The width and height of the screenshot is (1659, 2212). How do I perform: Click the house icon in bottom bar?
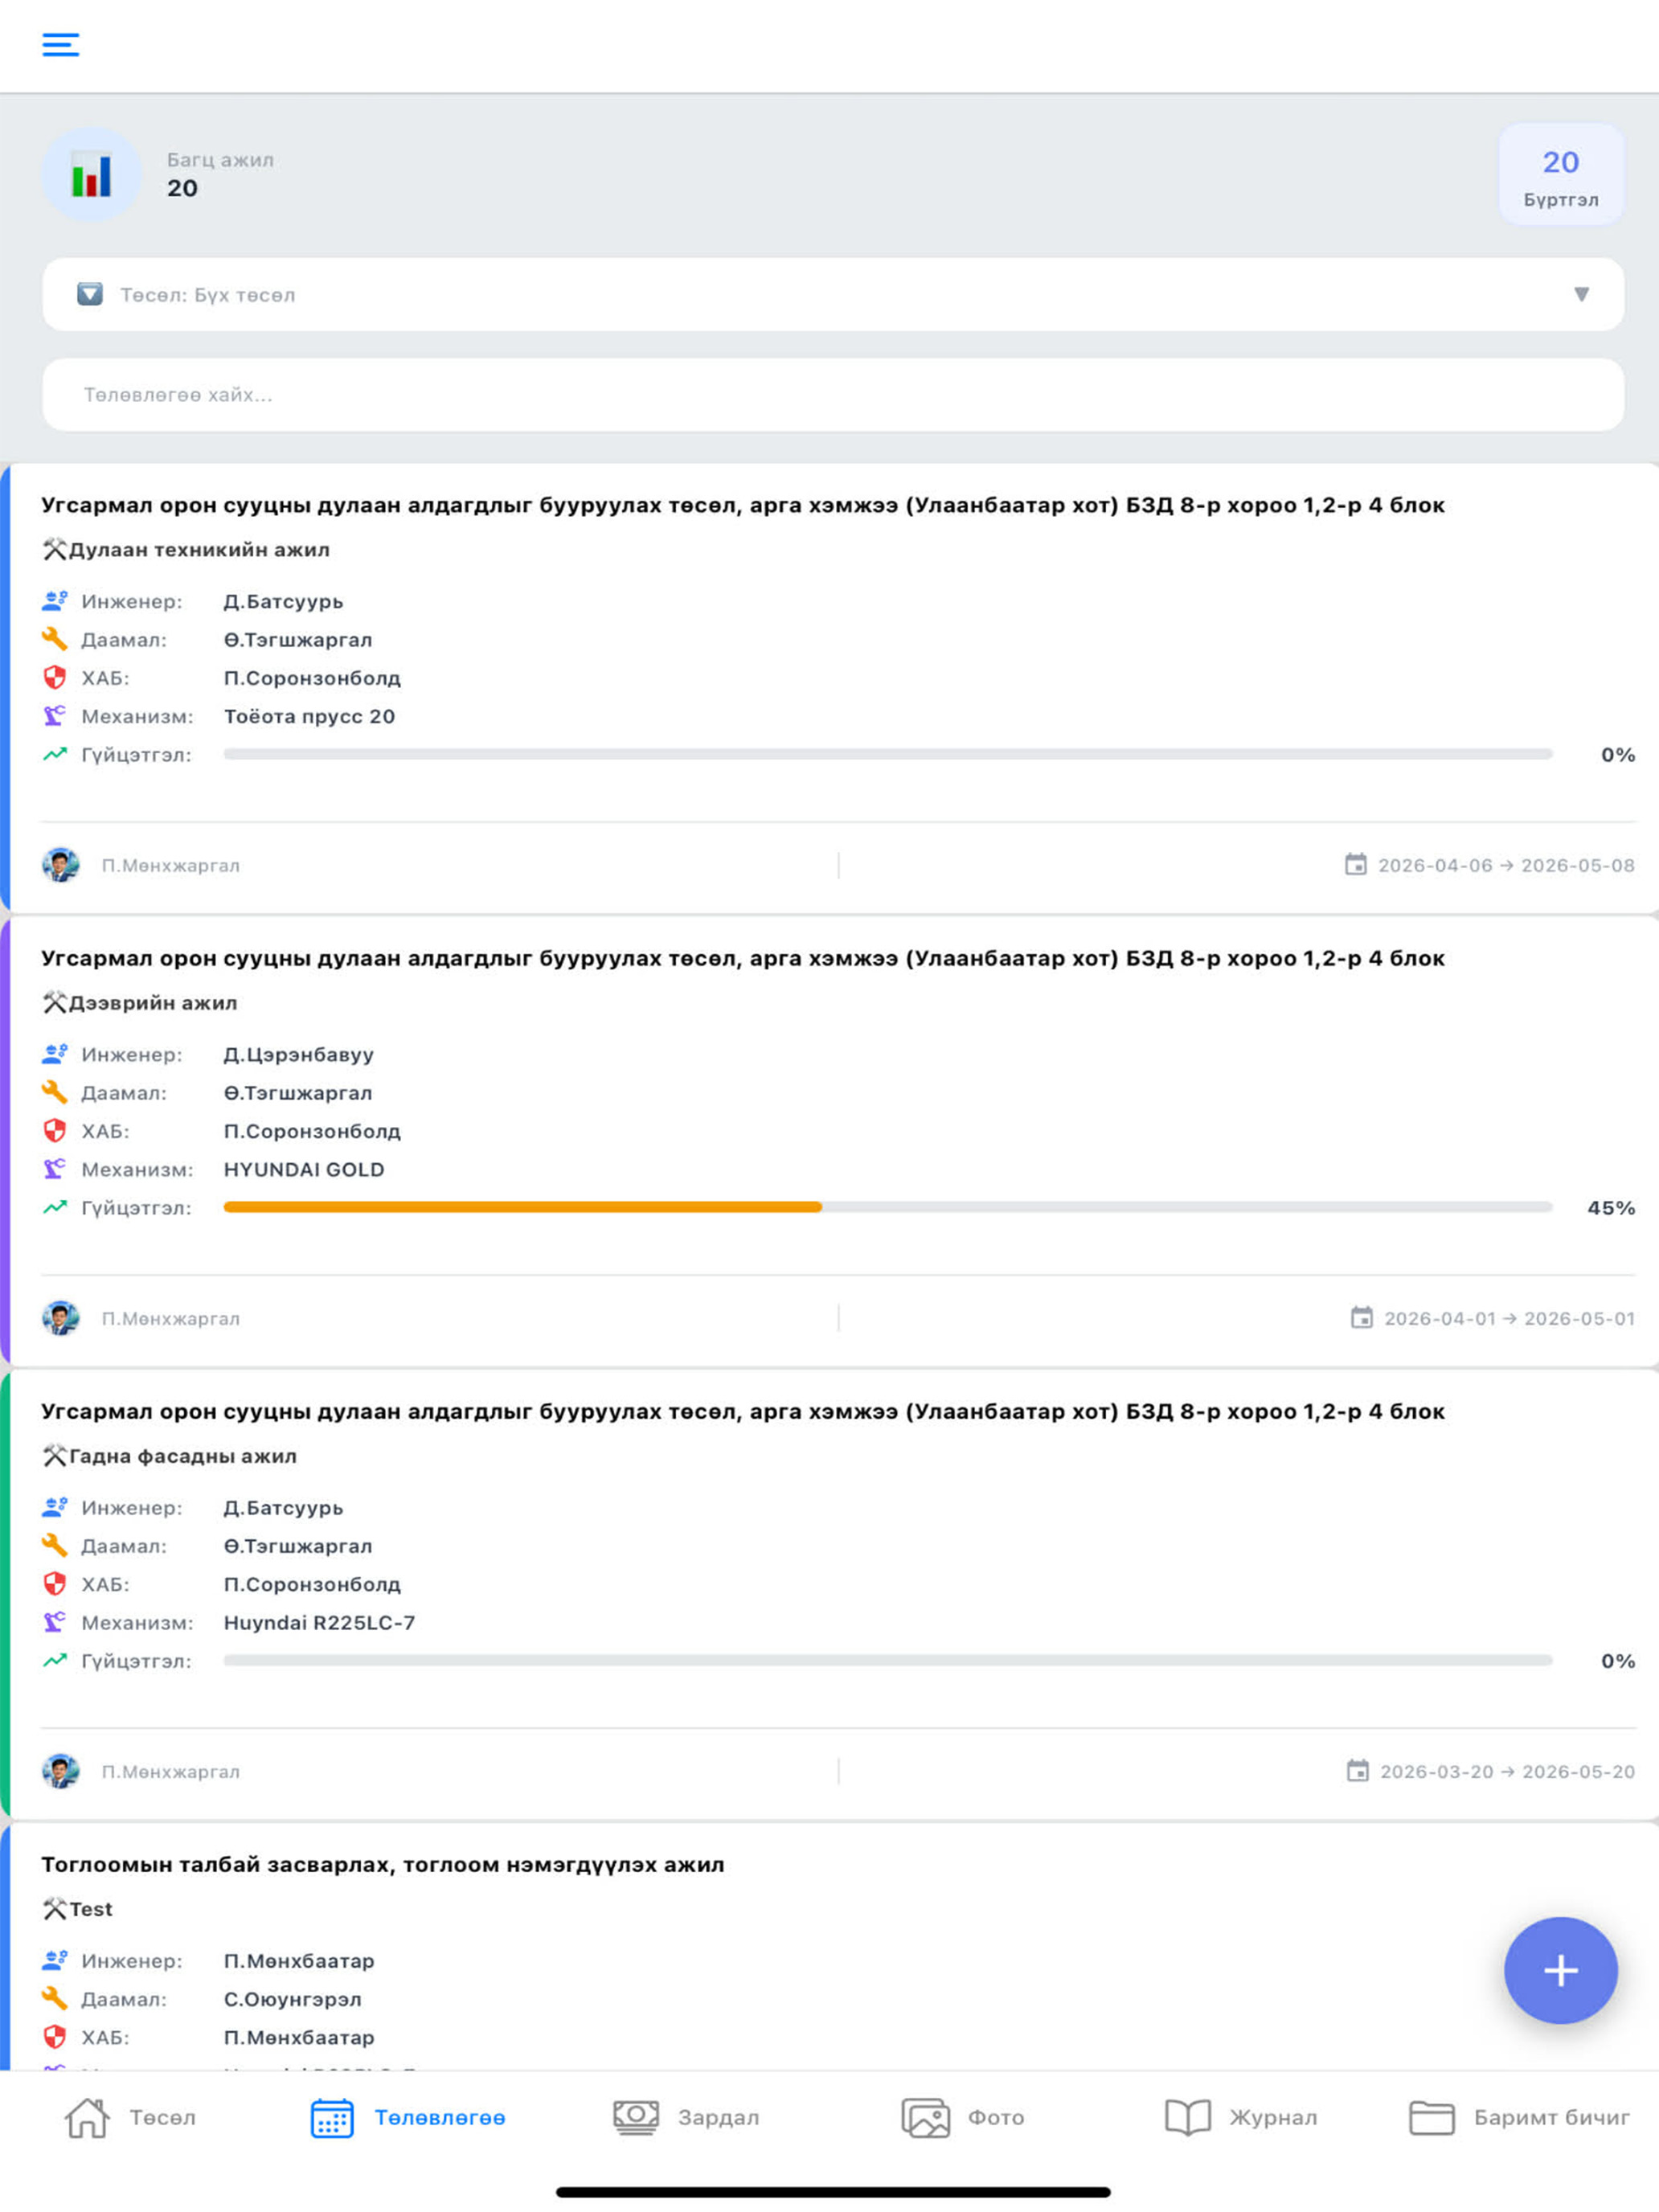(87, 2117)
